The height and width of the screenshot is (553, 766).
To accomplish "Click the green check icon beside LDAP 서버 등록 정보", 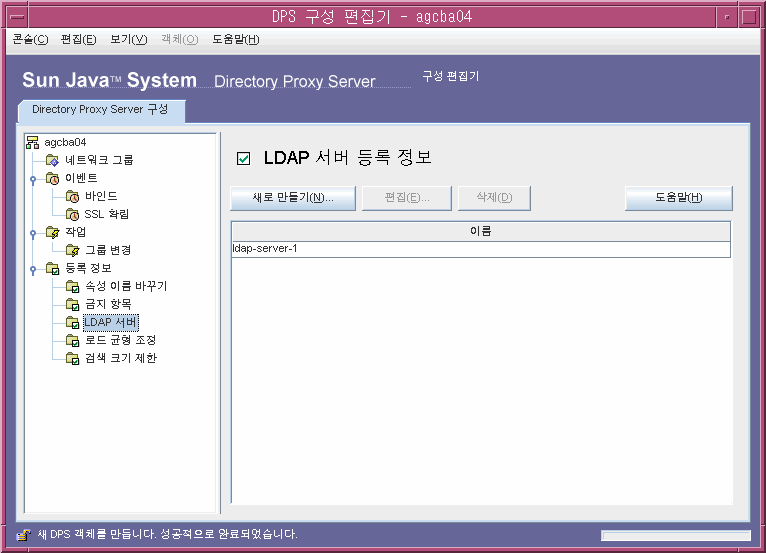I will click(243, 158).
